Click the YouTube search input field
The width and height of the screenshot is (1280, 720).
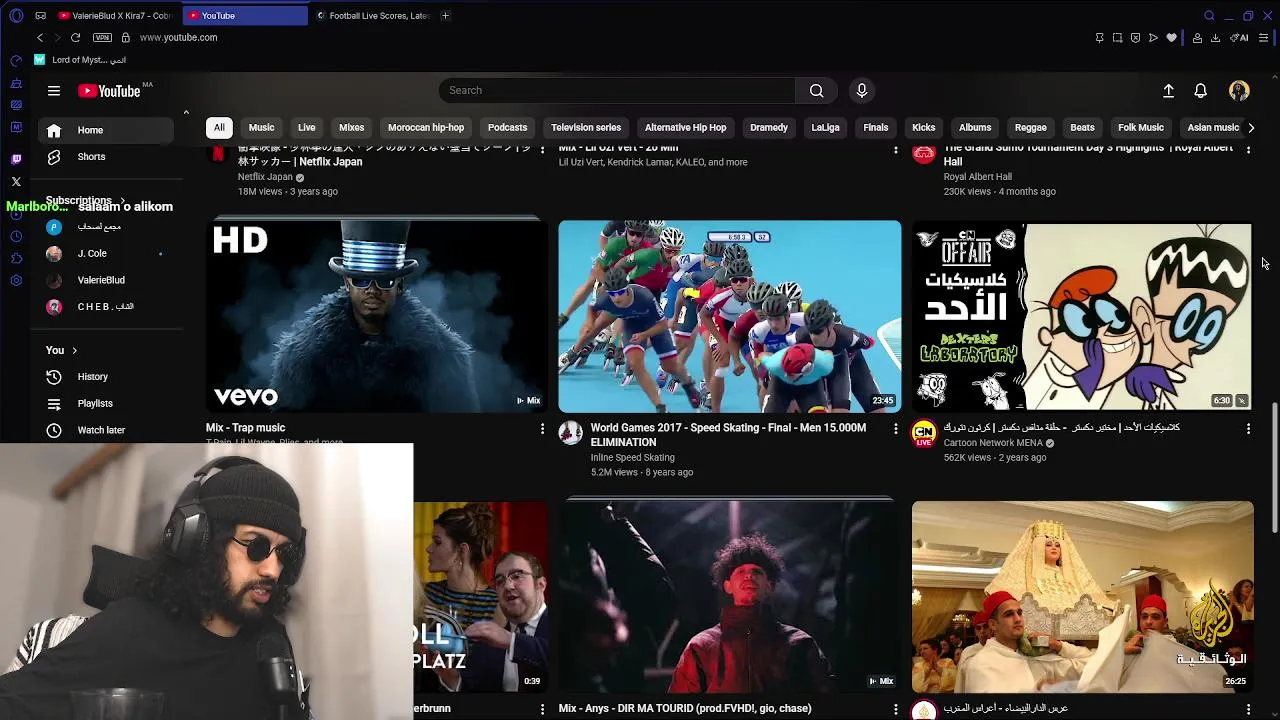pos(617,91)
